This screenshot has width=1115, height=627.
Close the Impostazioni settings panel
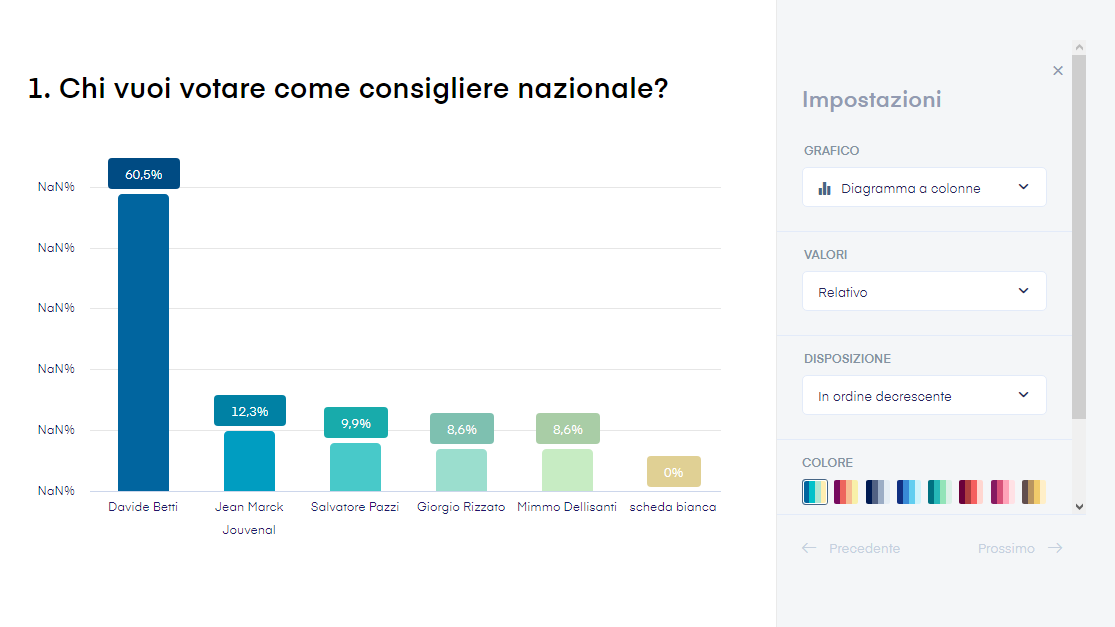click(1057, 70)
